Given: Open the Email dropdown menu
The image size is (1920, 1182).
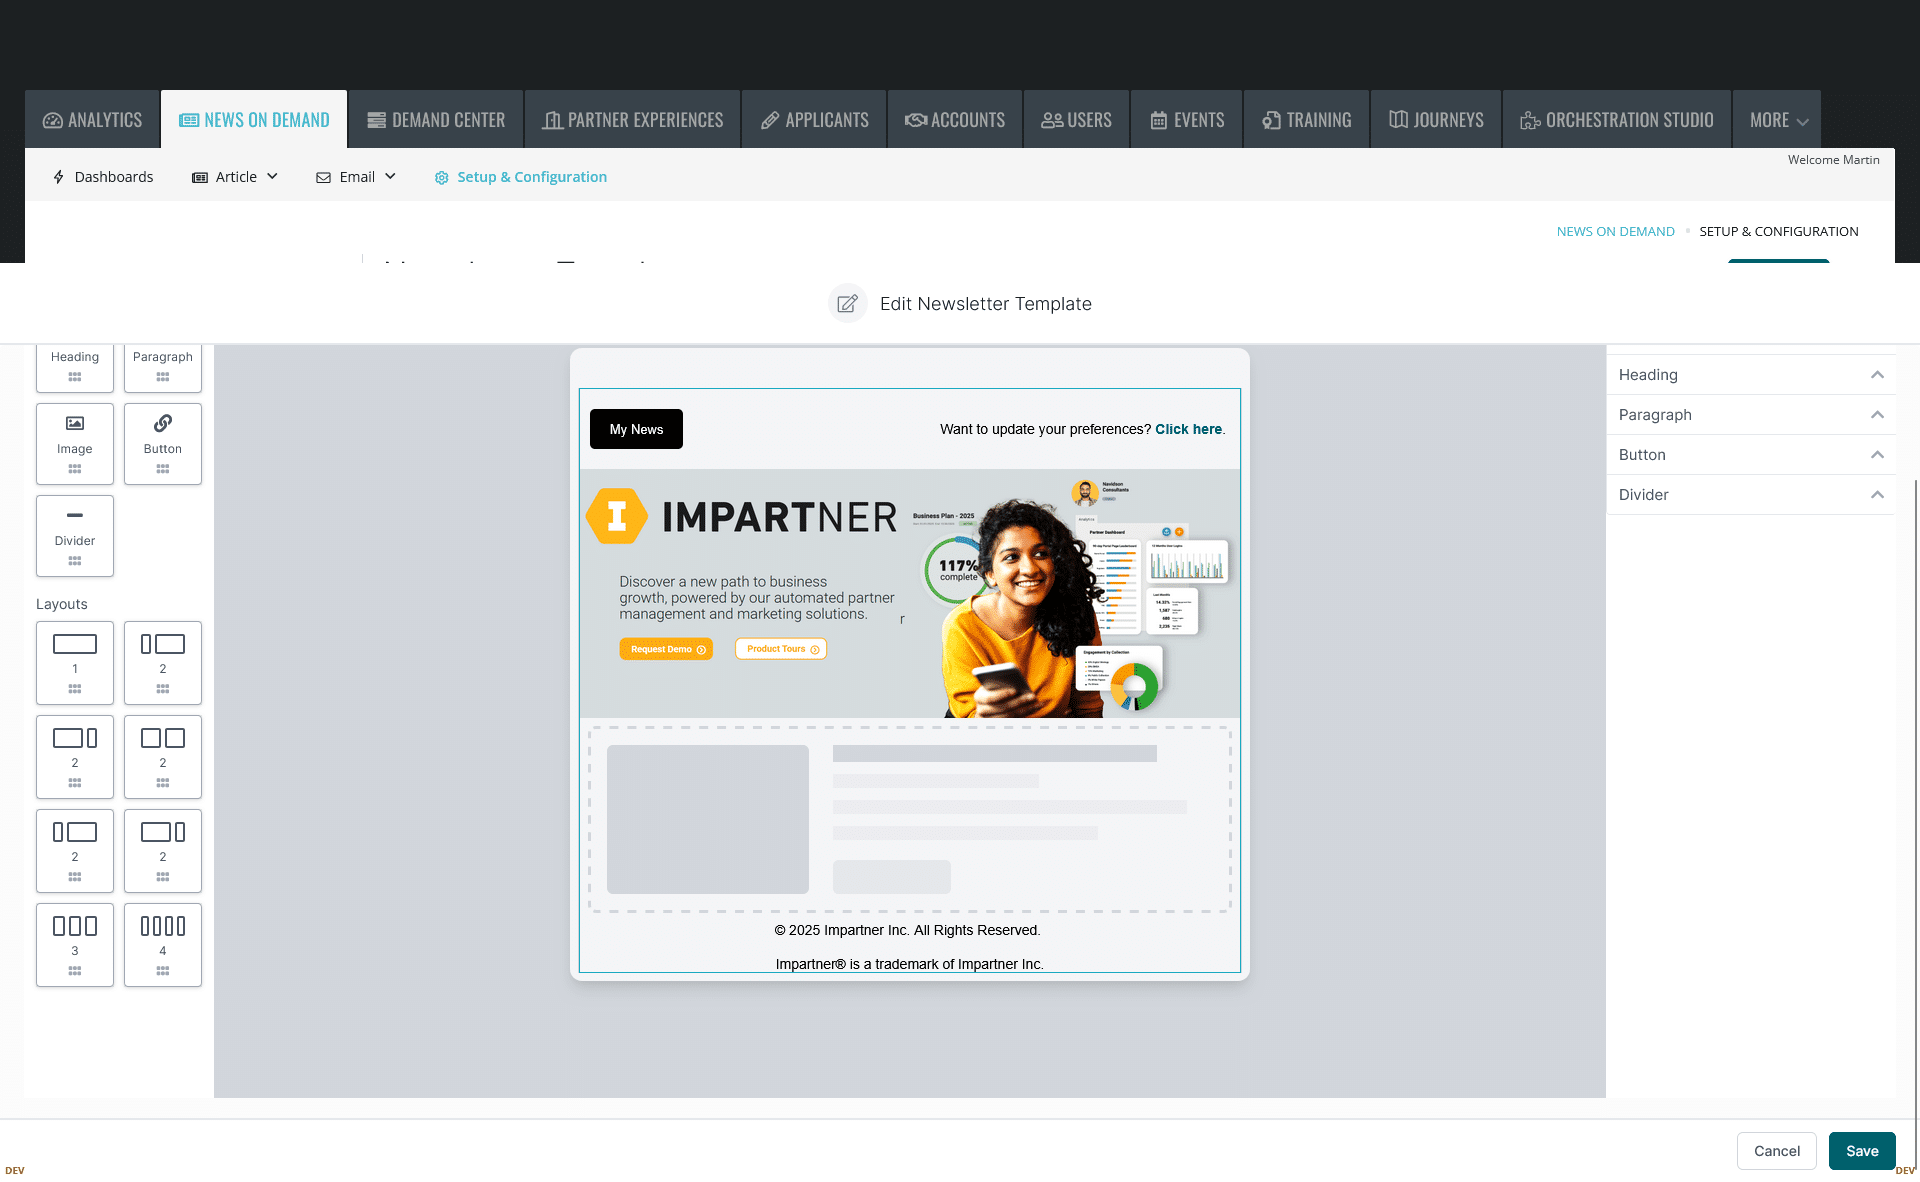Looking at the screenshot, I should click(357, 177).
